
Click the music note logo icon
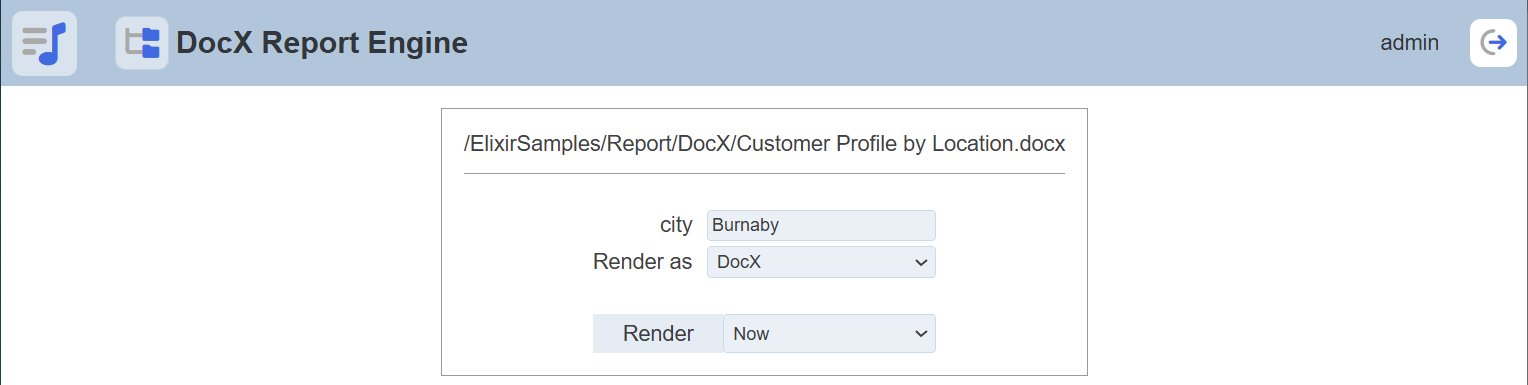44,43
